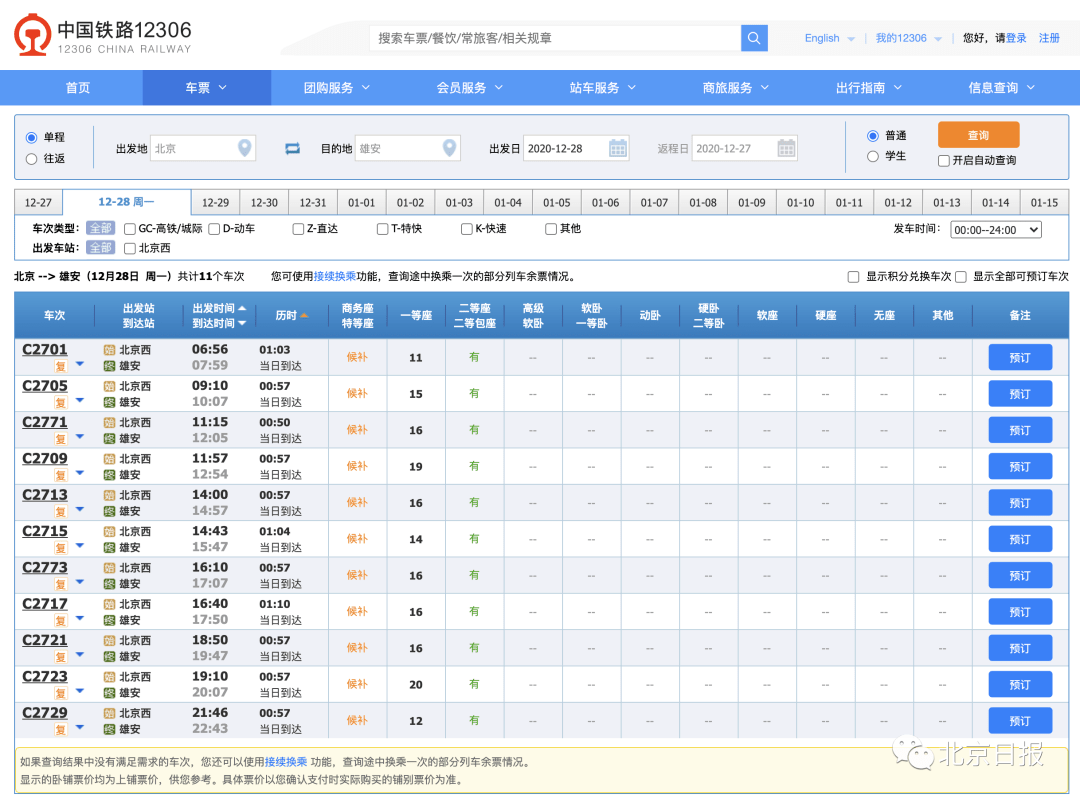Click the blue search magnifier icon

coord(754,37)
